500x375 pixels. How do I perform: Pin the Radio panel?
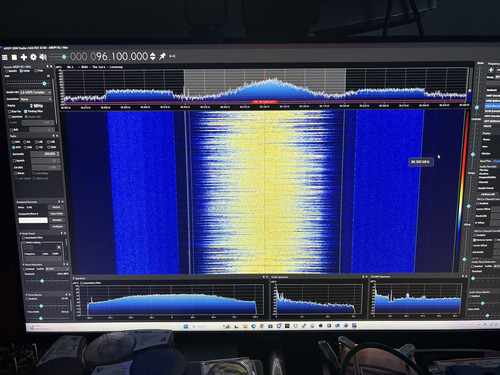[53, 136]
